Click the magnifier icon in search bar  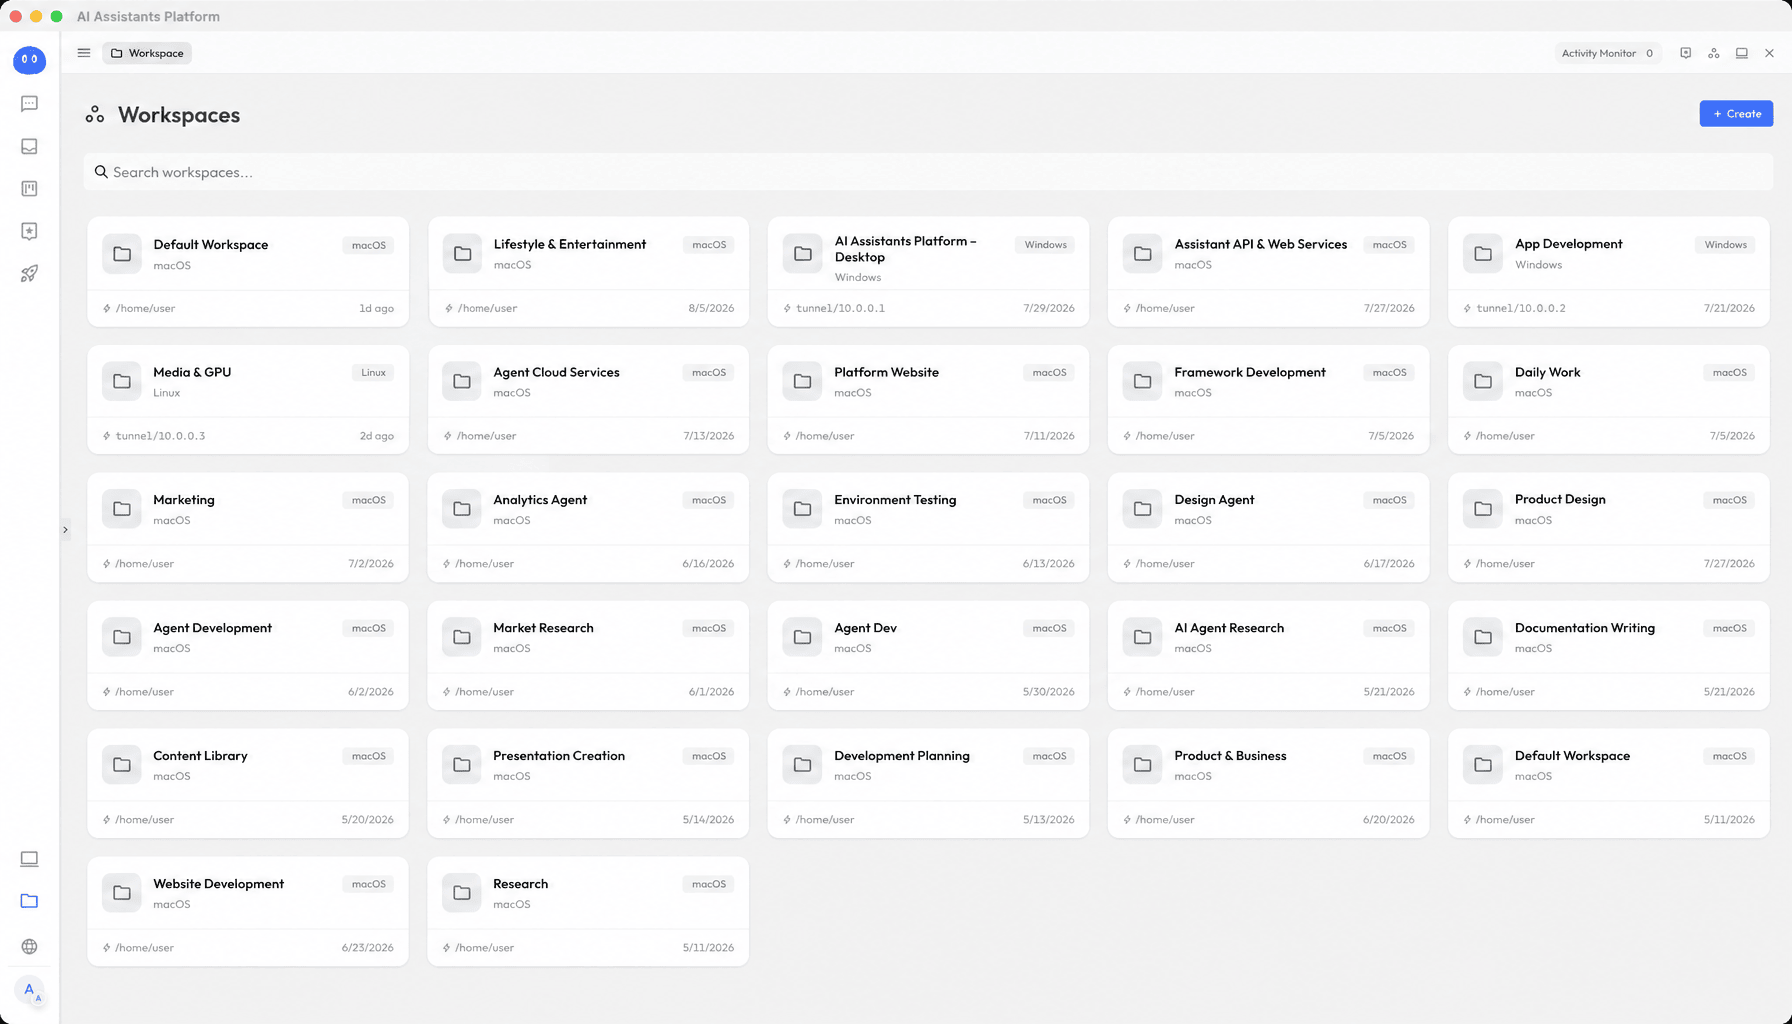click(x=101, y=172)
